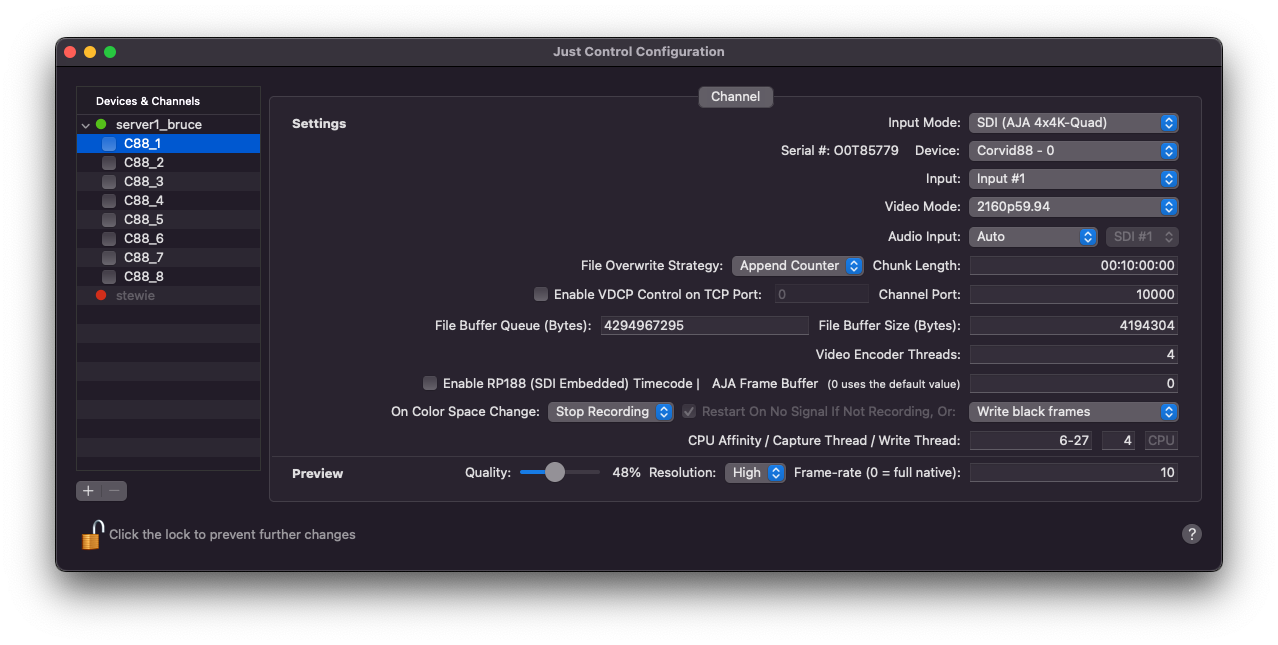The image size is (1278, 645).
Task: Click the preview Frame-rate field
Action: point(1073,473)
